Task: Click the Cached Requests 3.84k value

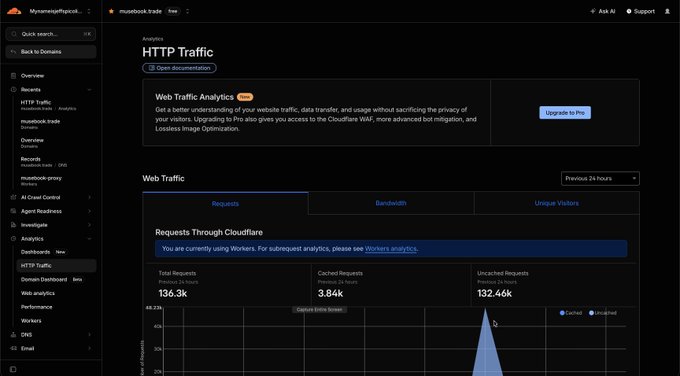Action: click(x=330, y=293)
